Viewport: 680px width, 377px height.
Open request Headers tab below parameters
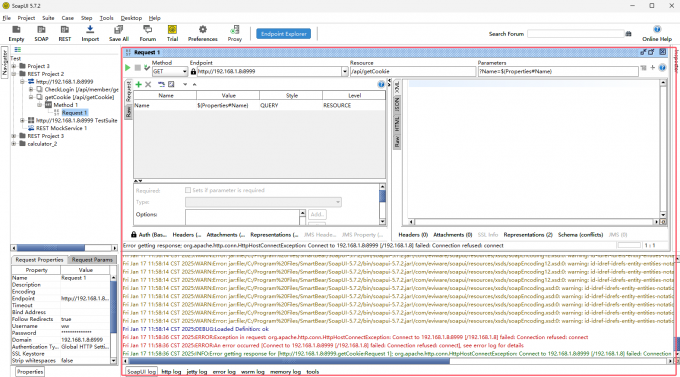pyautogui.click(x=186, y=235)
